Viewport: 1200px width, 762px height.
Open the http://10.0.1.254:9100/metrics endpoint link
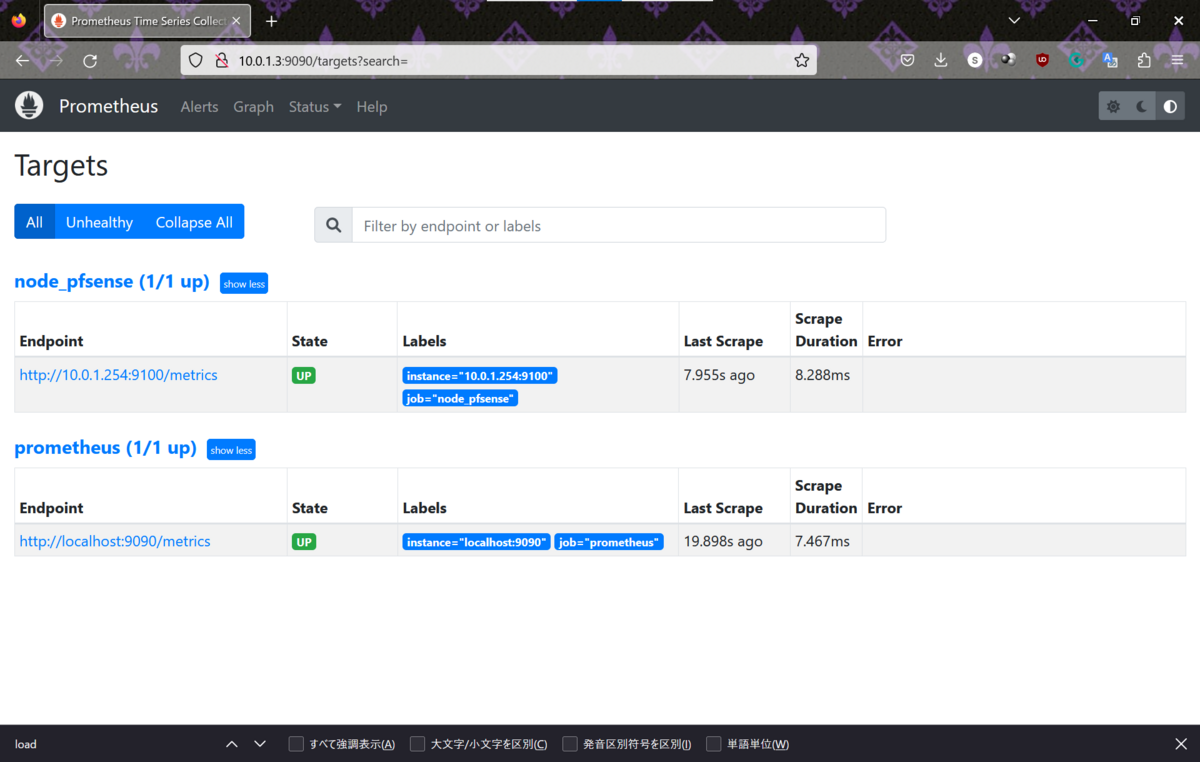coord(118,374)
